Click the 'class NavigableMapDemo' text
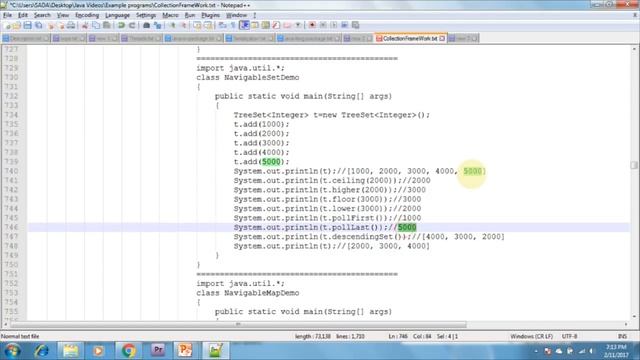The image size is (640, 360). click(248, 293)
